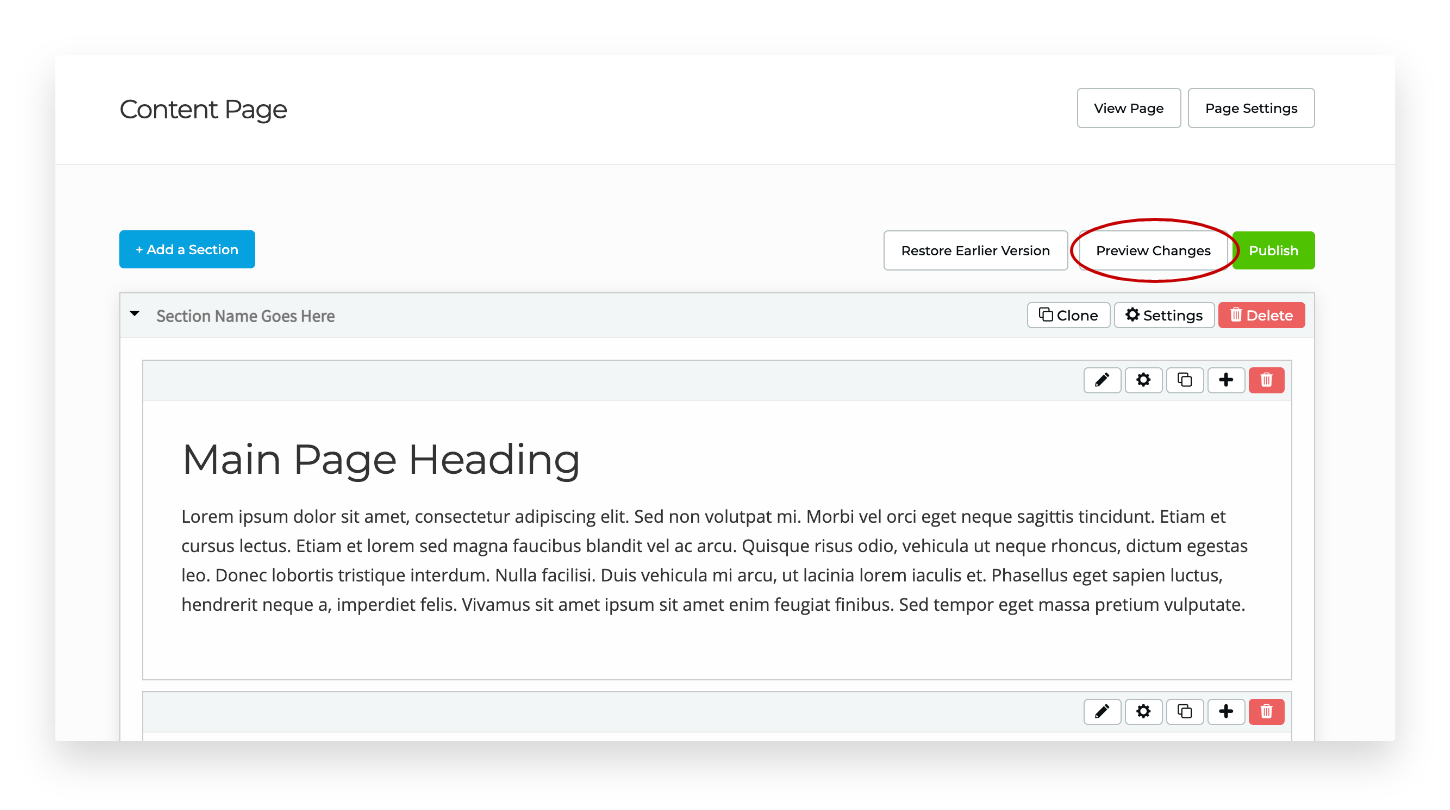This screenshot has height=810, width=1450.
Task: Click the plus icon on the second block toolbar
Action: (x=1225, y=711)
